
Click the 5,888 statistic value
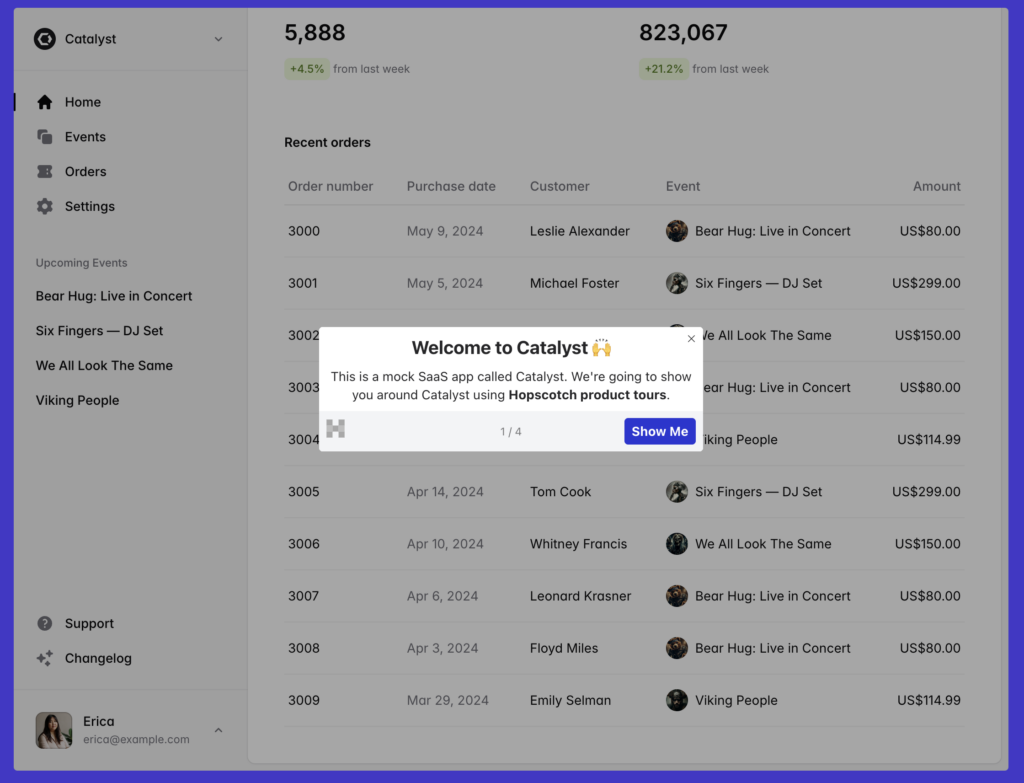pyautogui.click(x=315, y=33)
